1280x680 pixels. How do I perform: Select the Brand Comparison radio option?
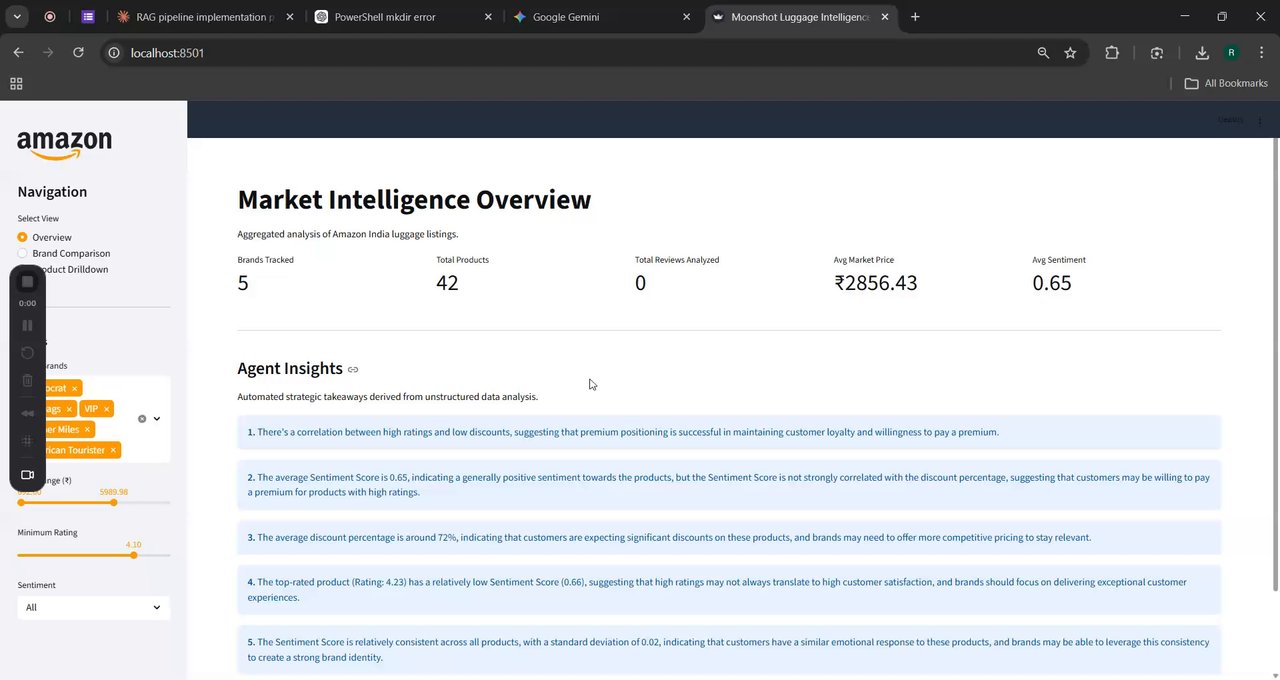(23, 253)
